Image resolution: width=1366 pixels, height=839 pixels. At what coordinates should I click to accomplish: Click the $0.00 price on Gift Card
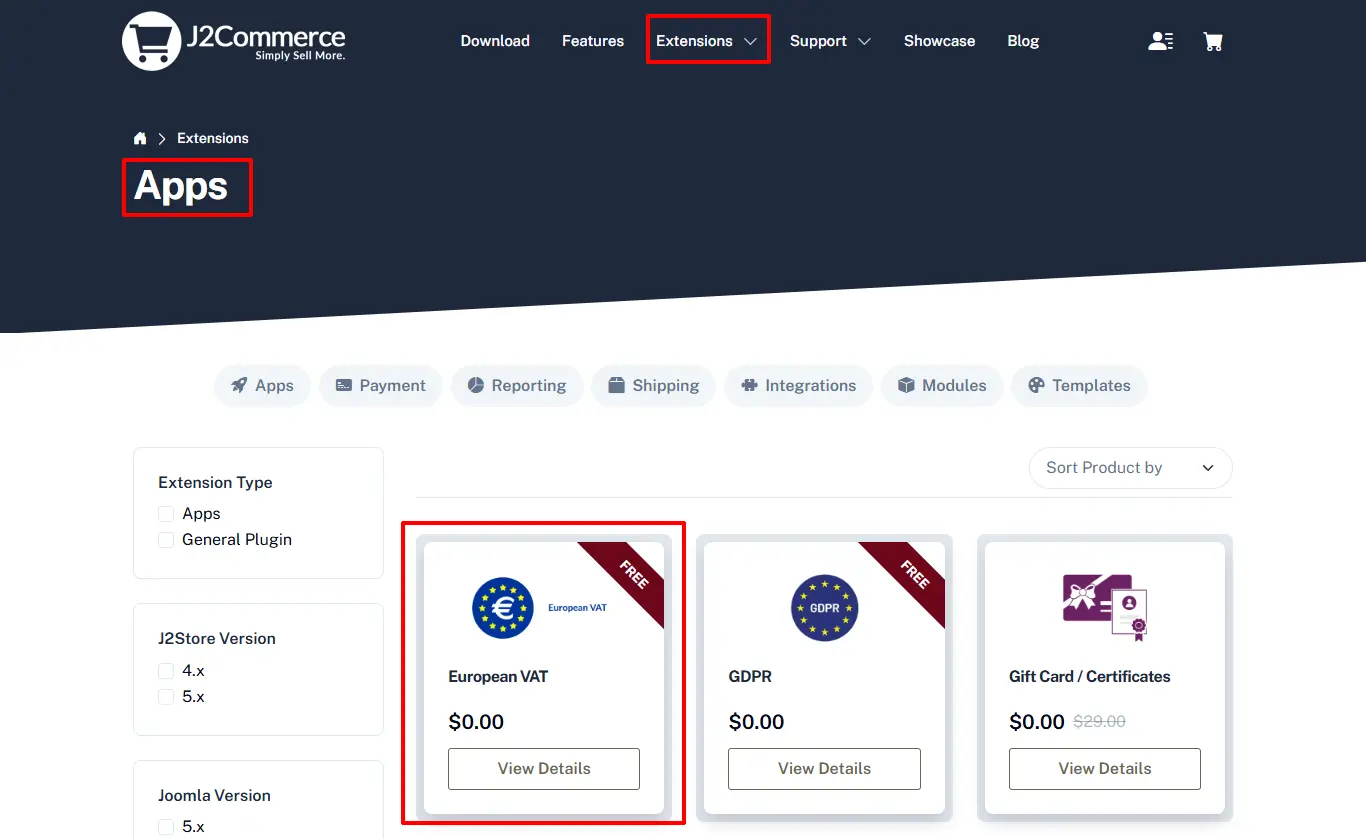point(1037,722)
